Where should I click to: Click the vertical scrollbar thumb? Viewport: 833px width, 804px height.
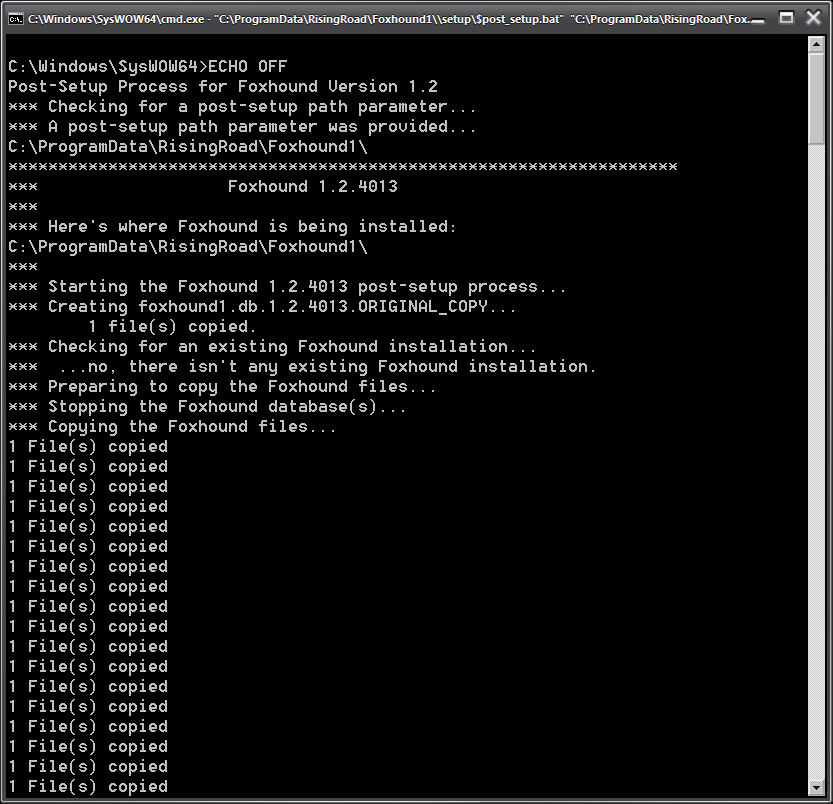pyautogui.click(x=816, y=98)
